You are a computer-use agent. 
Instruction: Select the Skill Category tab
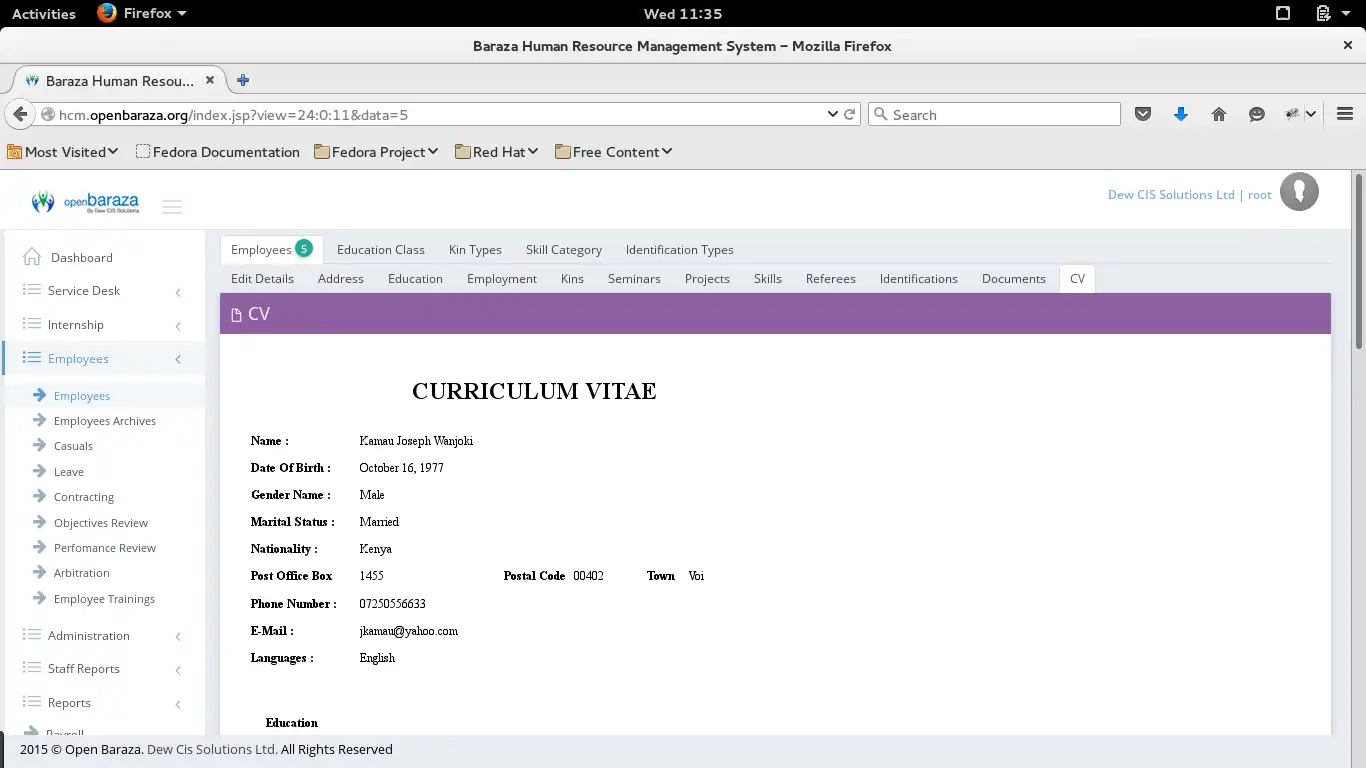(x=563, y=250)
